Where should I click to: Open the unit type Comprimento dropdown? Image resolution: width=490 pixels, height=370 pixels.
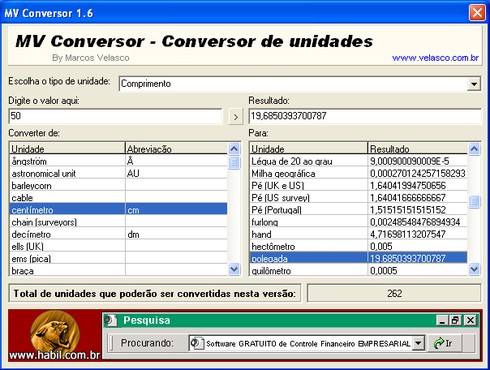(474, 84)
